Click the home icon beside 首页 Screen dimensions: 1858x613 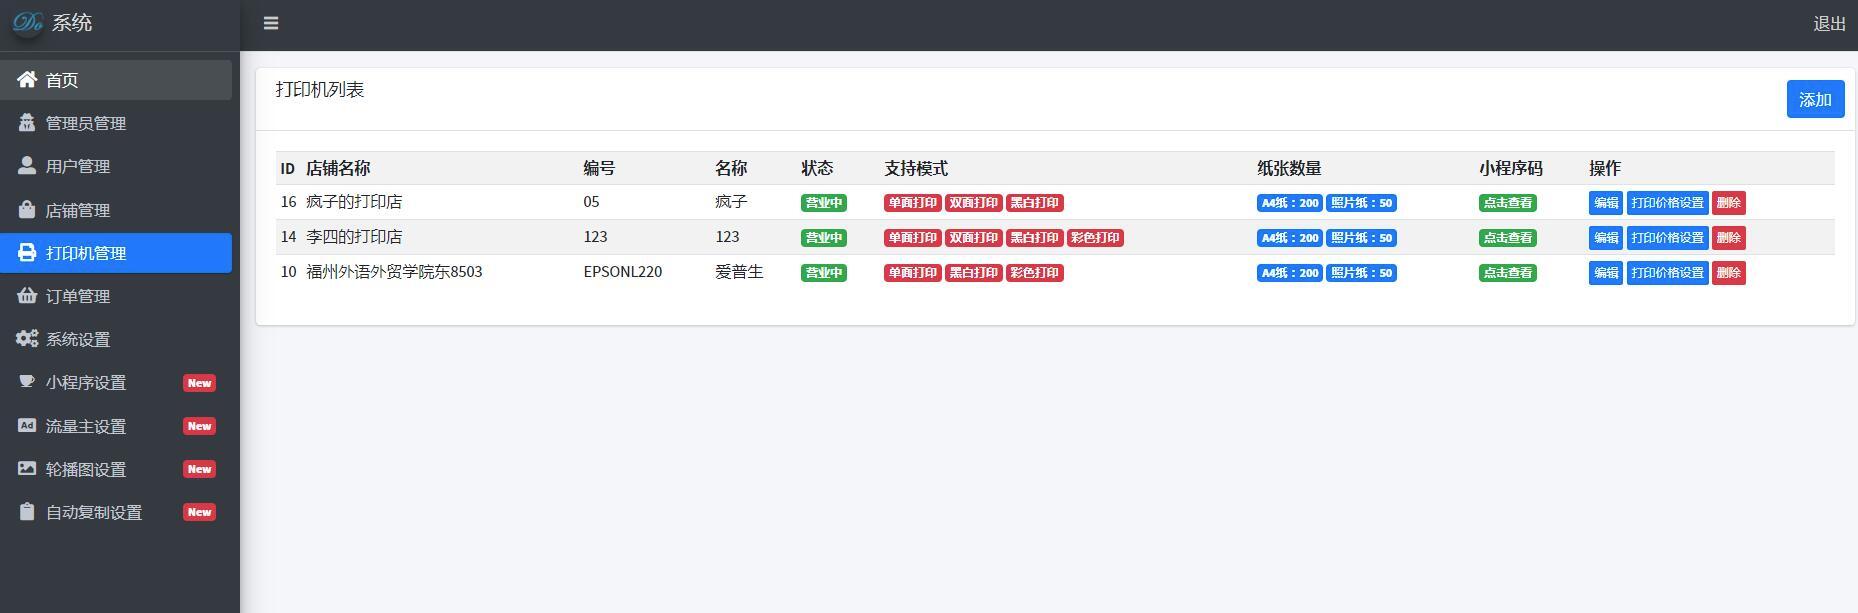[x=27, y=79]
